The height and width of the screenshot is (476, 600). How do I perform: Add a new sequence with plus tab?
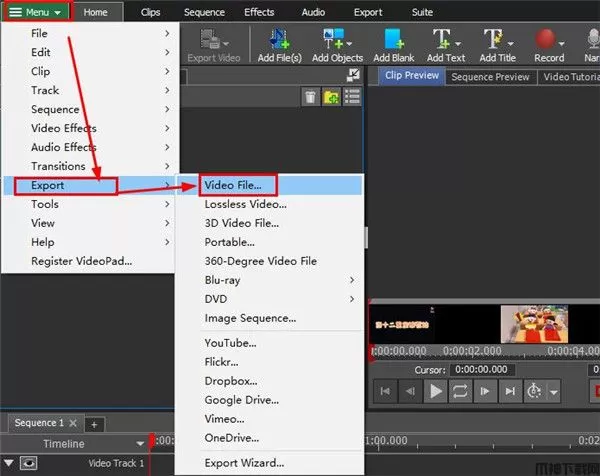click(x=91, y=424)
